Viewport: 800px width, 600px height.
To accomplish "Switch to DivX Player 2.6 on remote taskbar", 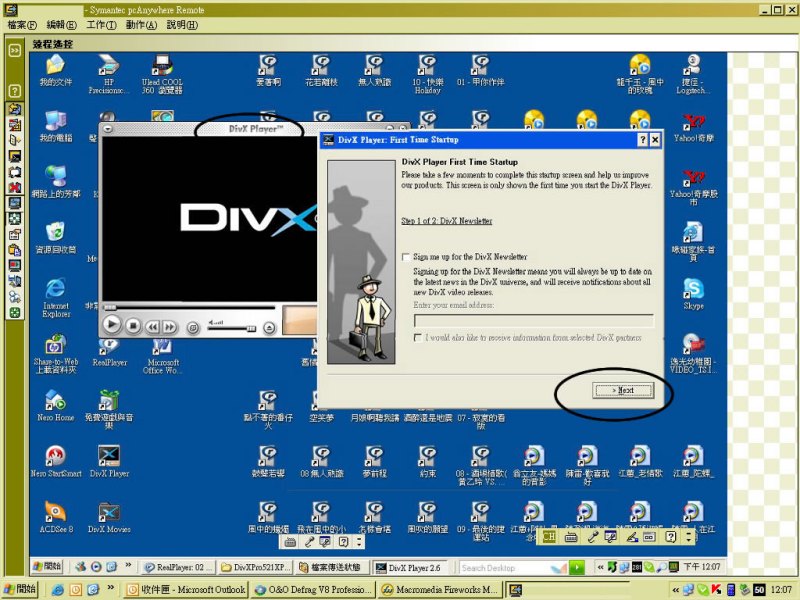I will pyautogui.click(x=410, y=567).
